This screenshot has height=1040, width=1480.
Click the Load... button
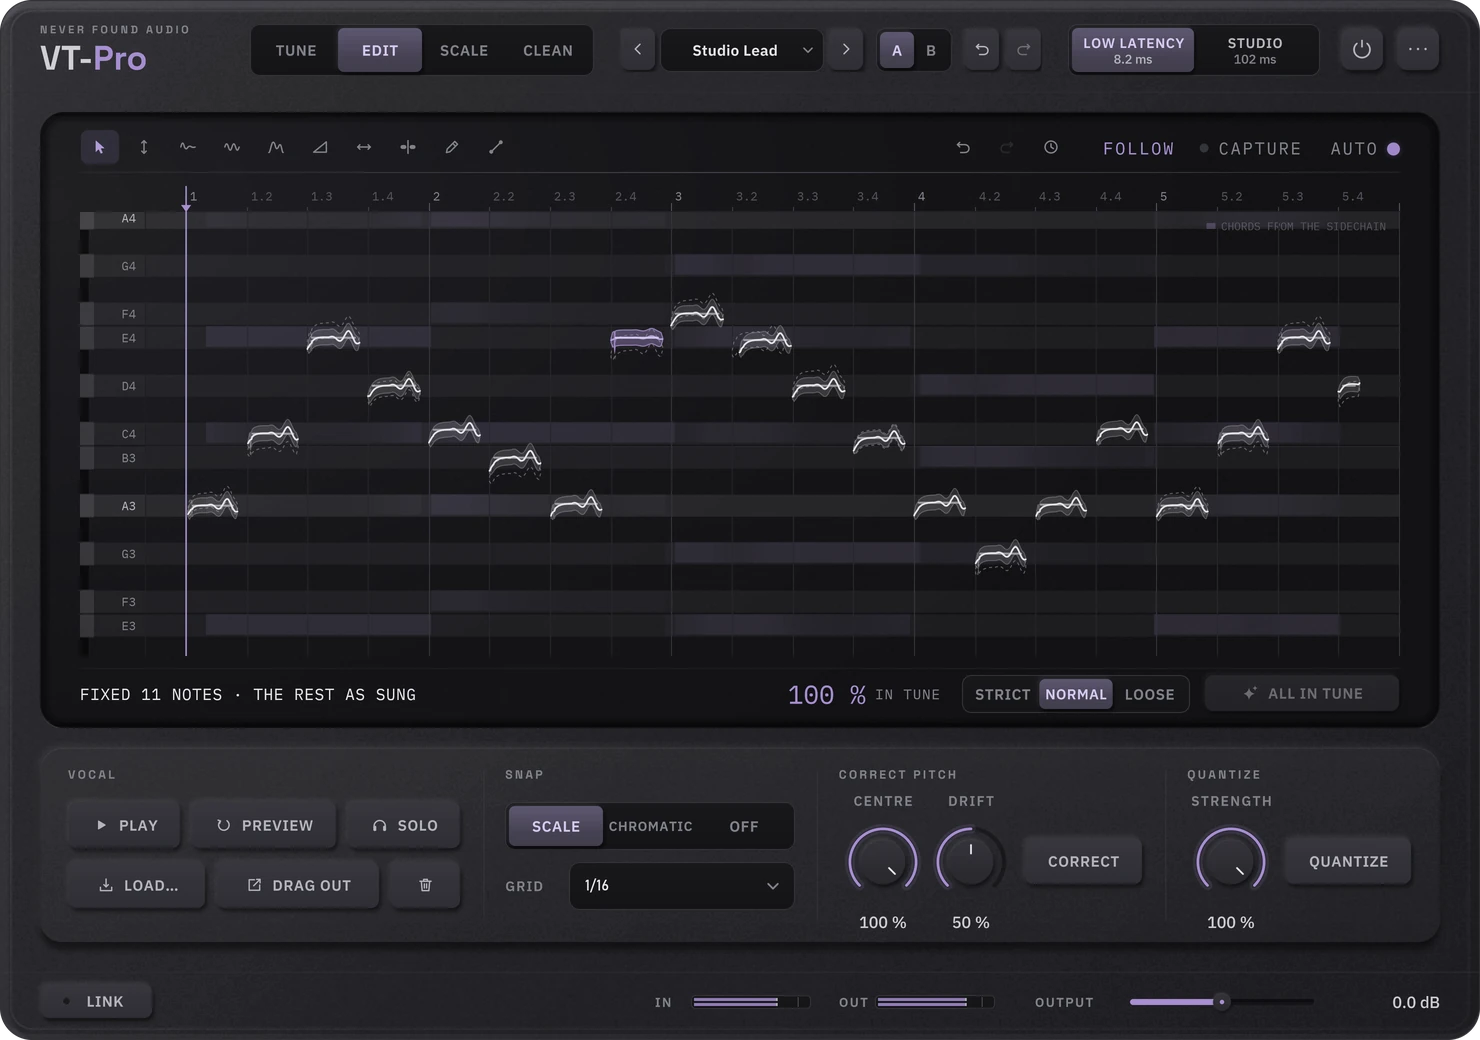[137, 885]
